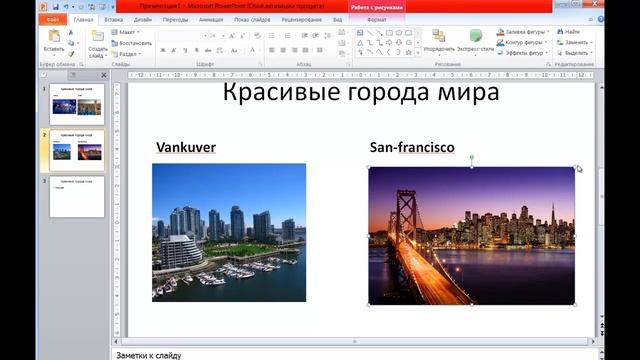This screenshot has width=640, height=360.
Task: Open Shape Outline (Контур фигуры) dropdown
Action: coord(522,42)
